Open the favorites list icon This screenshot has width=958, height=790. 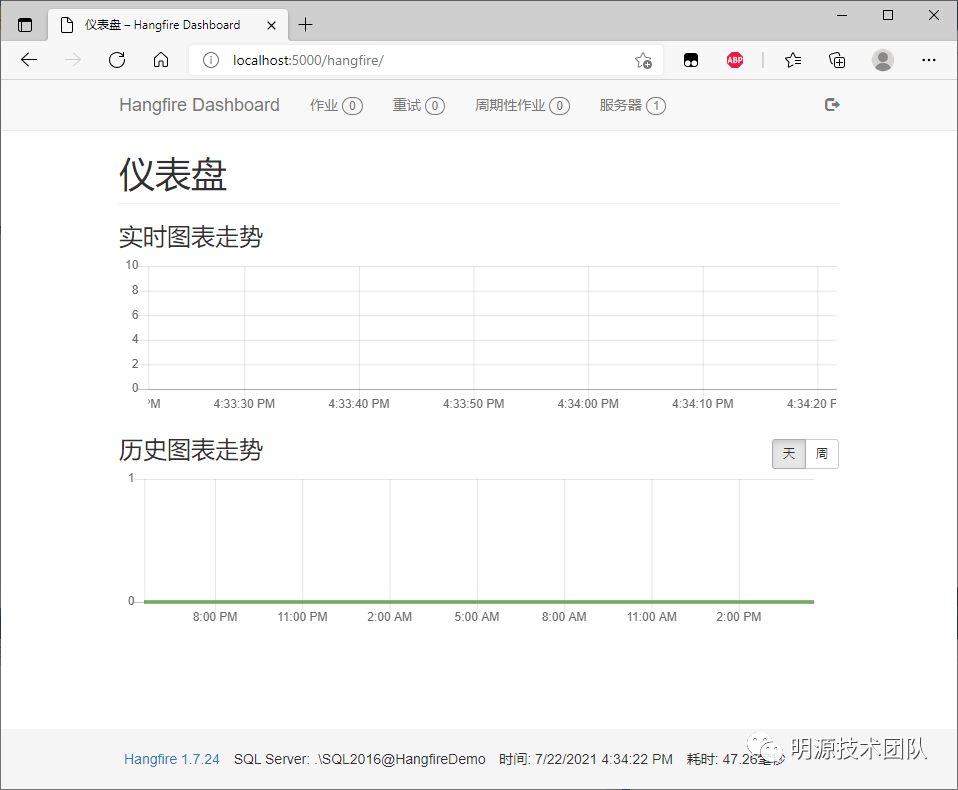coord(793,60)
